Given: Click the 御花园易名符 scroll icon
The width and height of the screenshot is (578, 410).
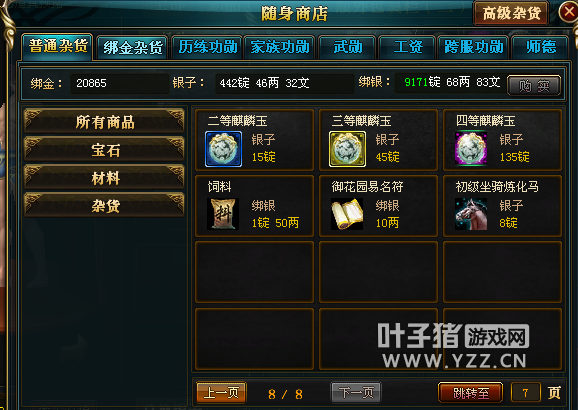Looking at the screenshot, I should click(347, 214).
